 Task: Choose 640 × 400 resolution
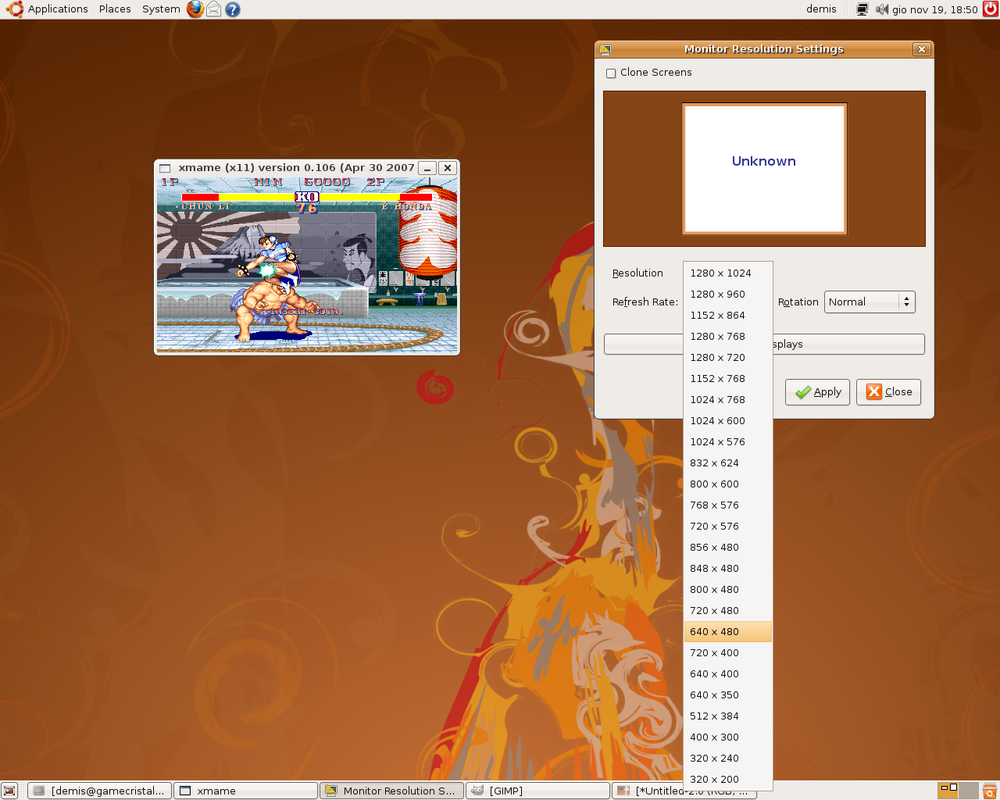pyautogui.click(x=728, y=673)
